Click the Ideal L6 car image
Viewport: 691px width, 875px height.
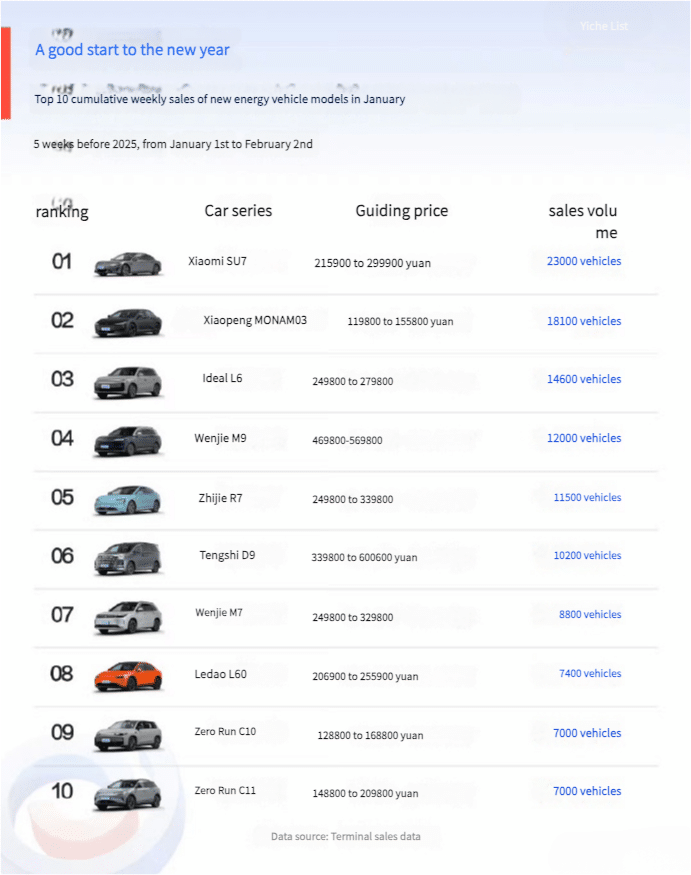(x=128, y=382)
